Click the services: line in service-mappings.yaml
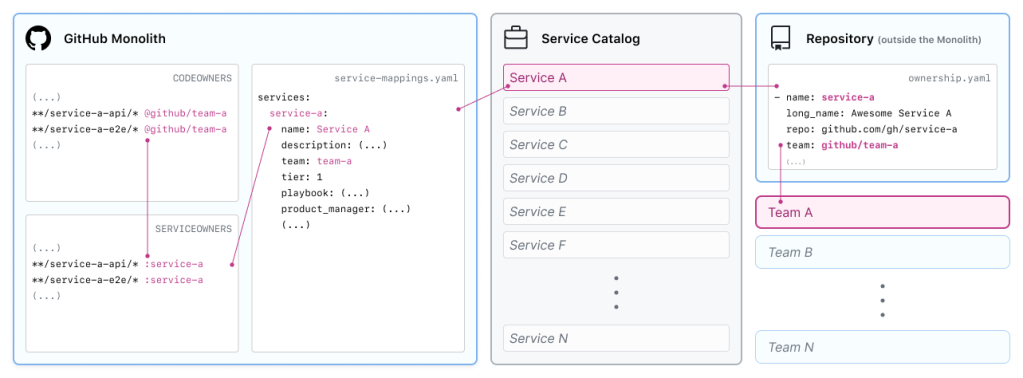The width and height of the screenshot is (1023, 378). (284, 97)
